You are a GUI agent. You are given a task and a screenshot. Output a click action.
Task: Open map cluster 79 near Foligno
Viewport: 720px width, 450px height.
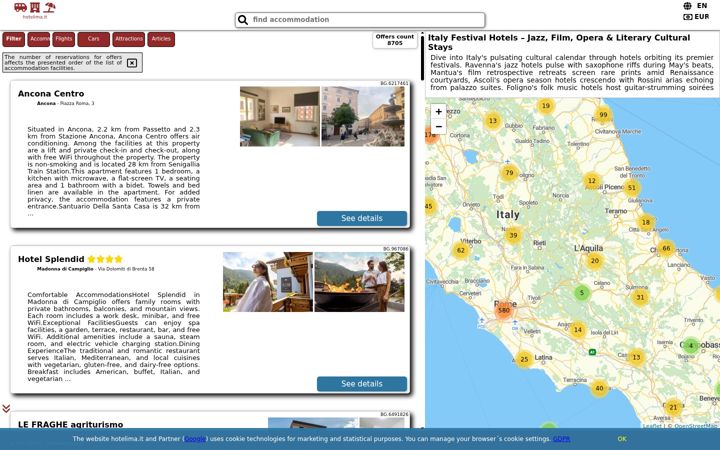coord(509,173)
